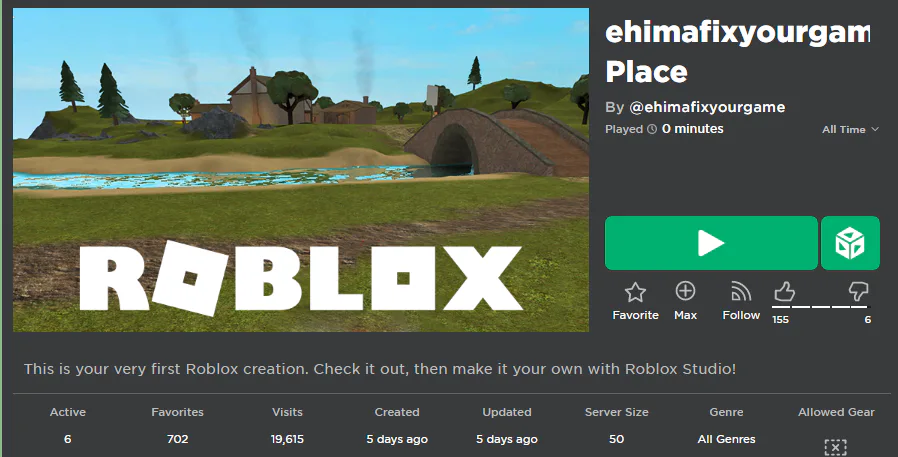Click the game description text
This screenshot has height=457, width=898.
click(380, 369)
